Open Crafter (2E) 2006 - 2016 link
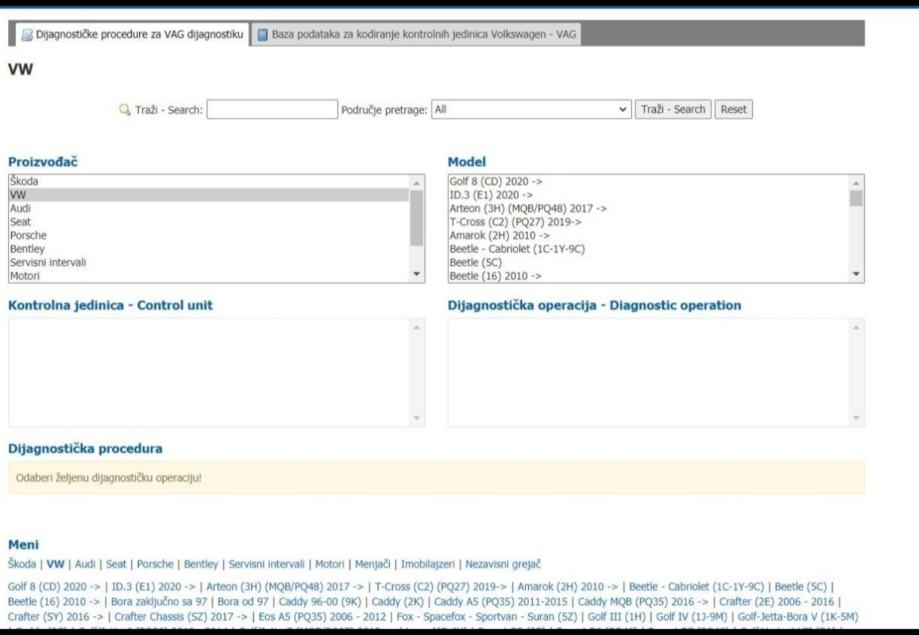 [777, 602]
